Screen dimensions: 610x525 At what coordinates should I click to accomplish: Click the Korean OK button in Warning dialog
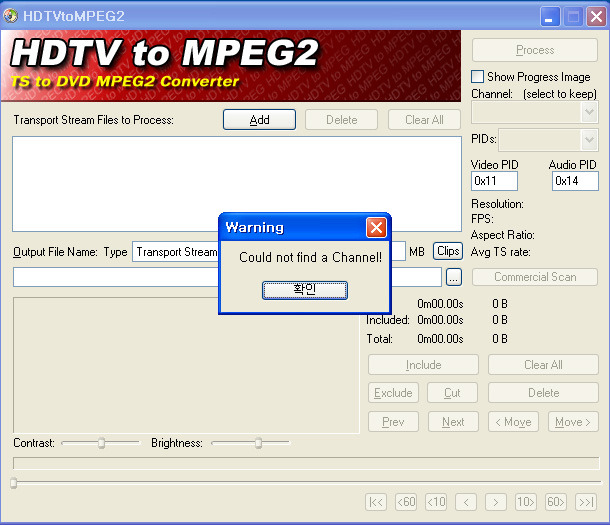305,290
